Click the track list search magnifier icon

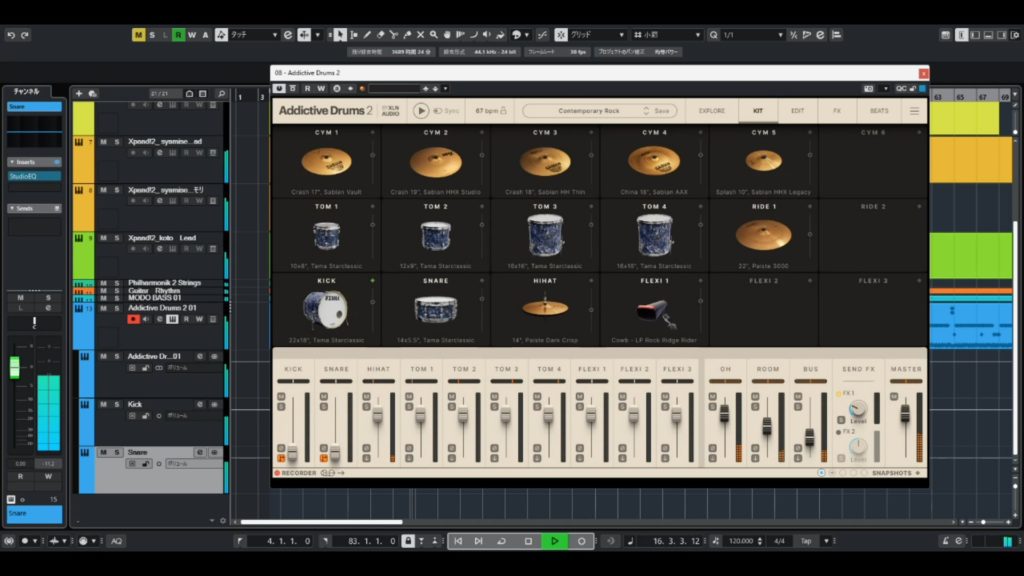[x=221, y=94]
